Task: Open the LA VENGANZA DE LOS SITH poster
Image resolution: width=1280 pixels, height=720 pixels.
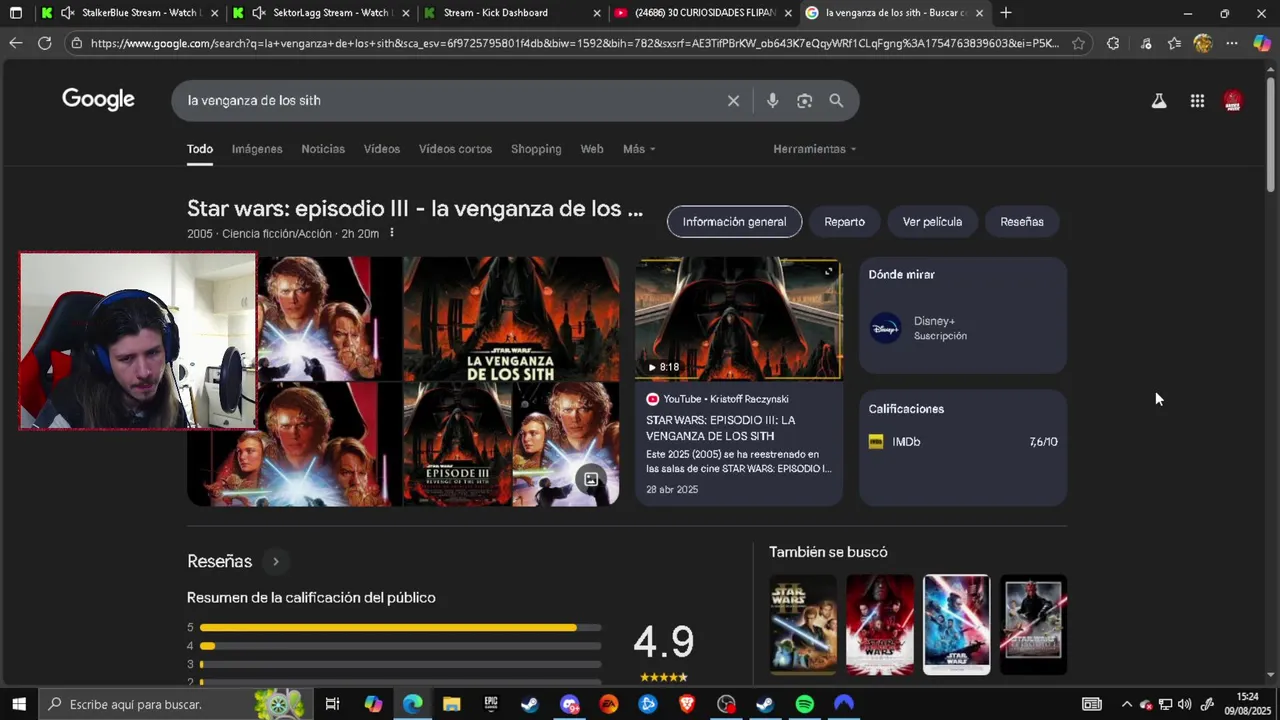Action: pos(511,320)
